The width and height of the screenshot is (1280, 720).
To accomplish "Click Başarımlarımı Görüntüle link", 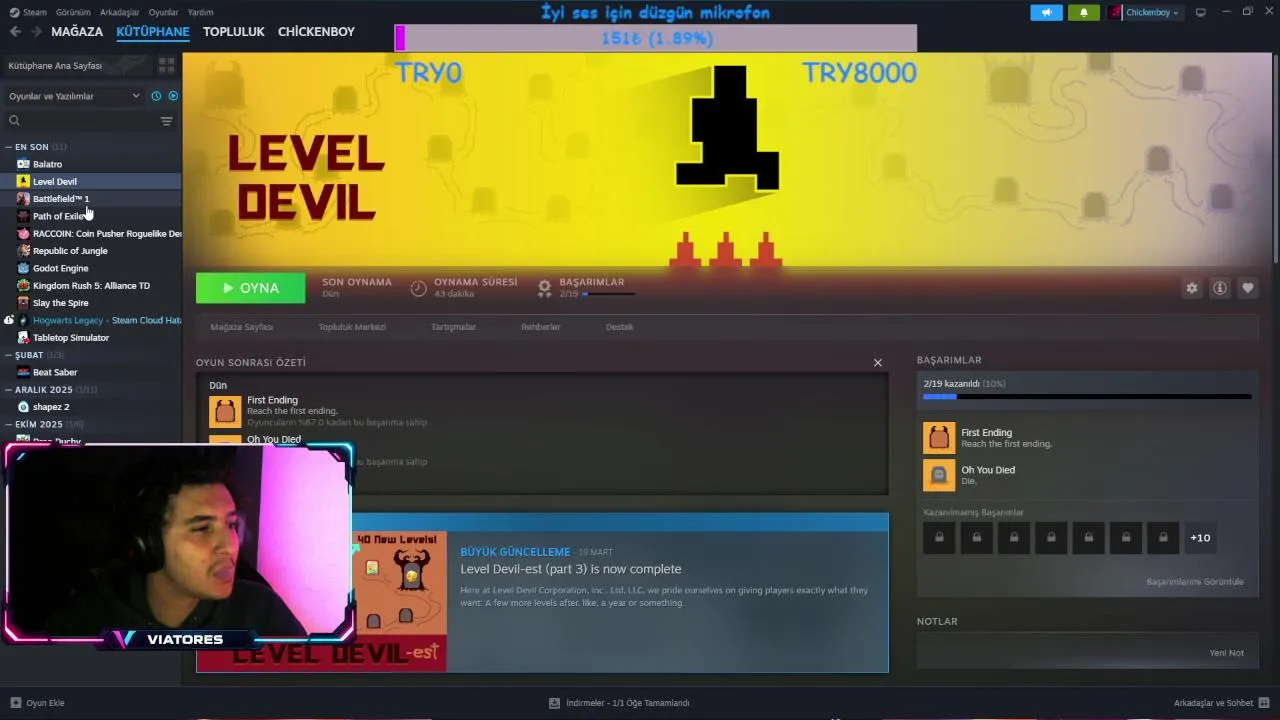I will point(1195,582).
